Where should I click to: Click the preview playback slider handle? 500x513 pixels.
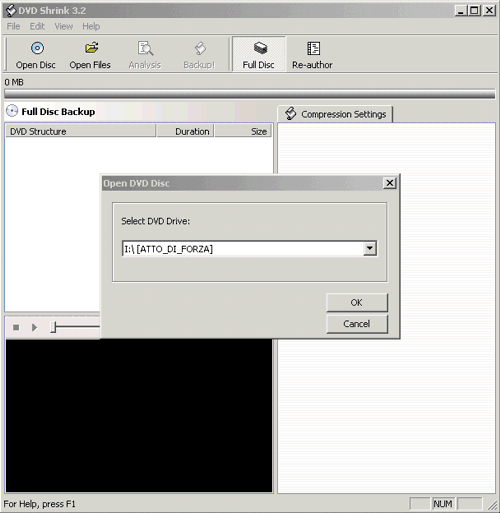(53, 327)
